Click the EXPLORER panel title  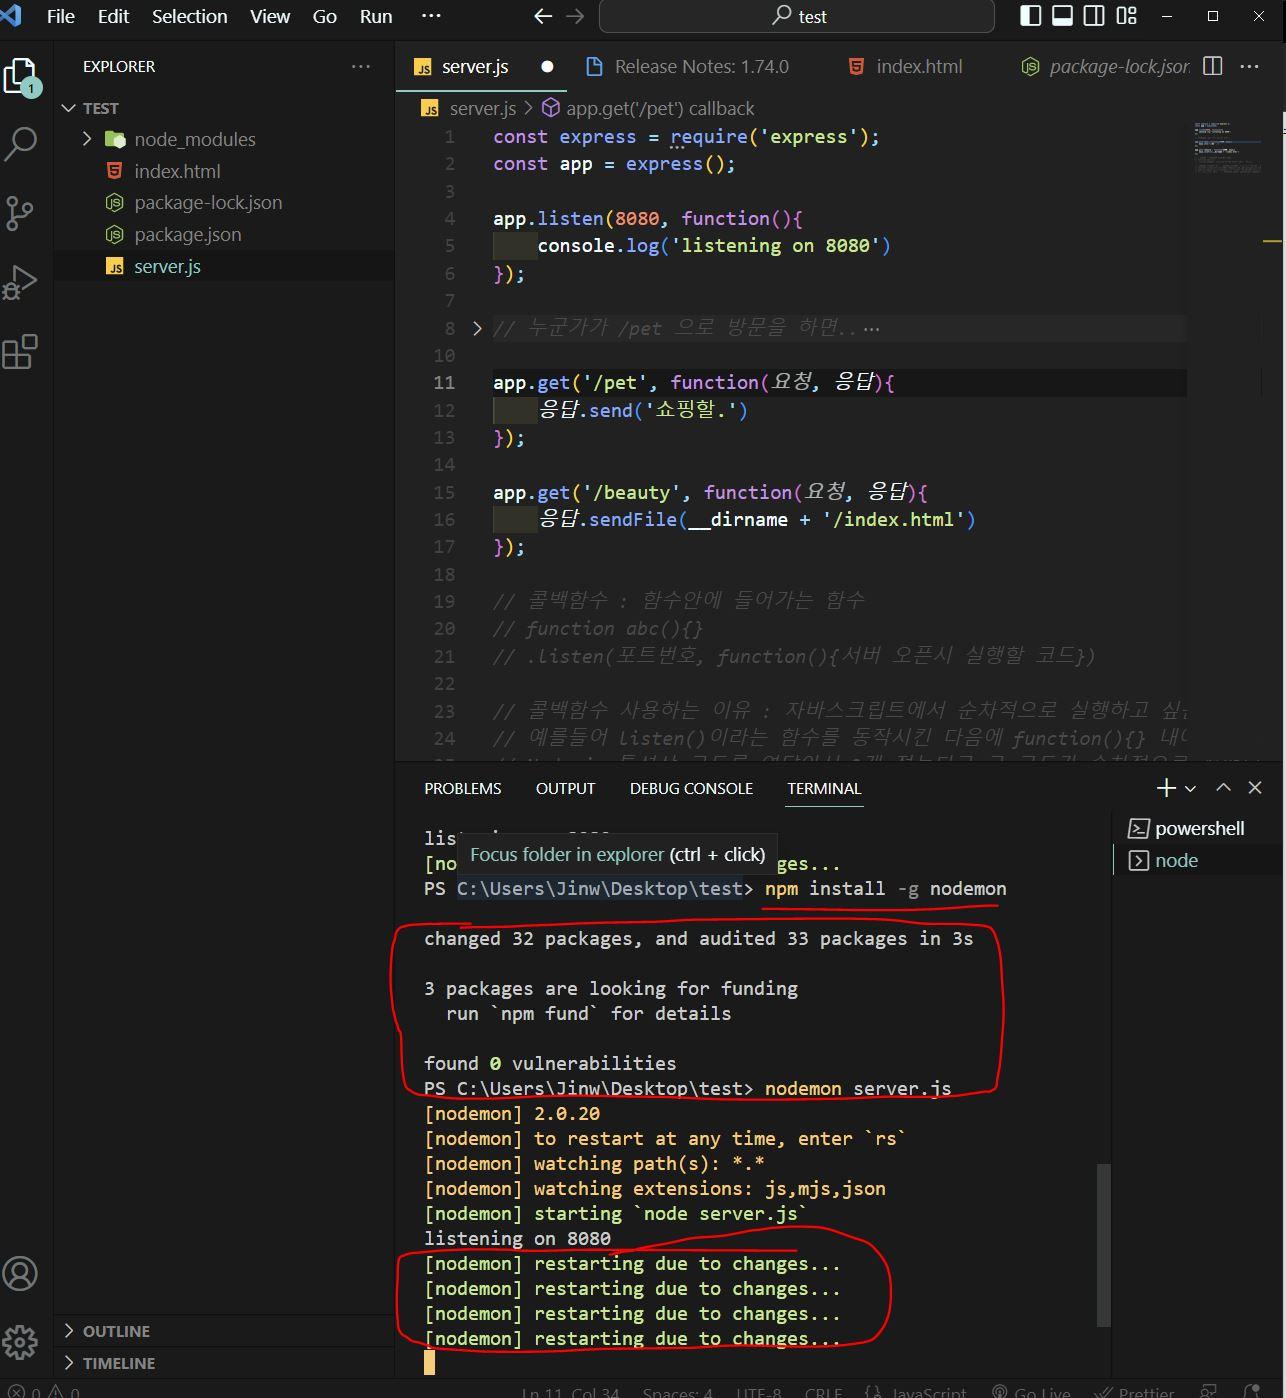coord(119,66)
